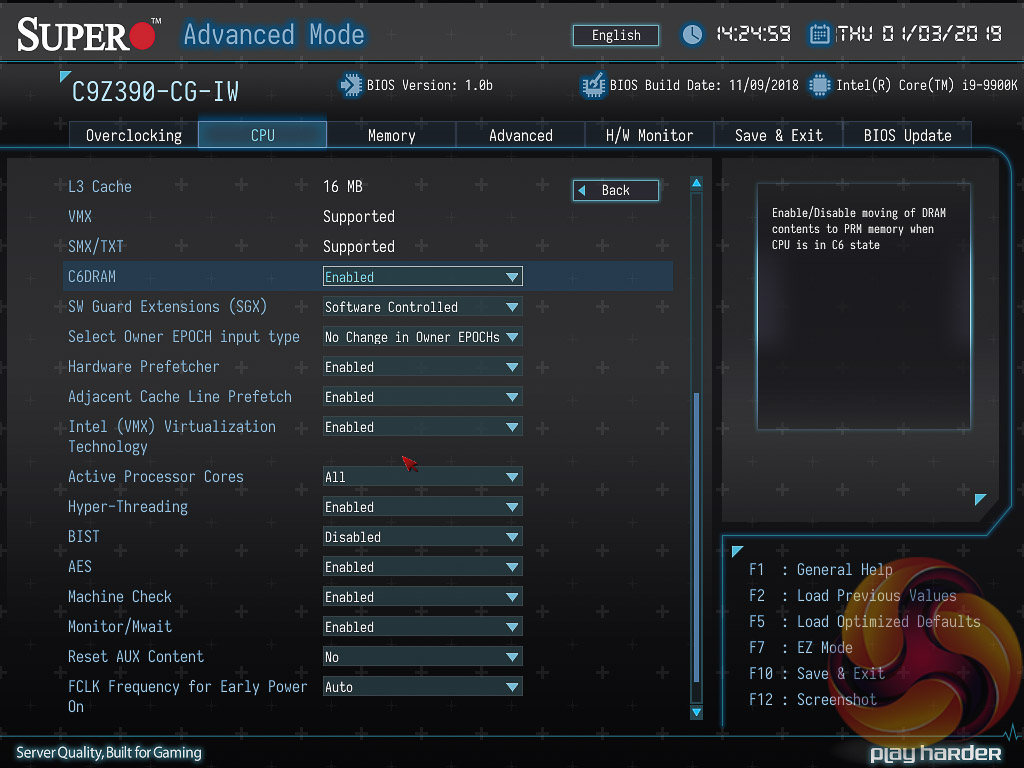Click the BIST setting label
Viewport: 1024px width, 768px height.
[84, 537]
